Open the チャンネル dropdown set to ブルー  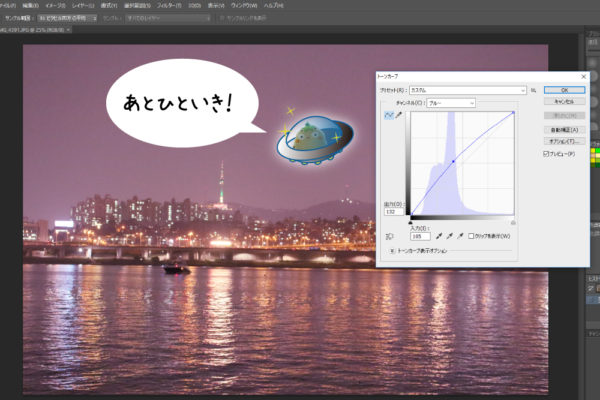pos(451,103)
